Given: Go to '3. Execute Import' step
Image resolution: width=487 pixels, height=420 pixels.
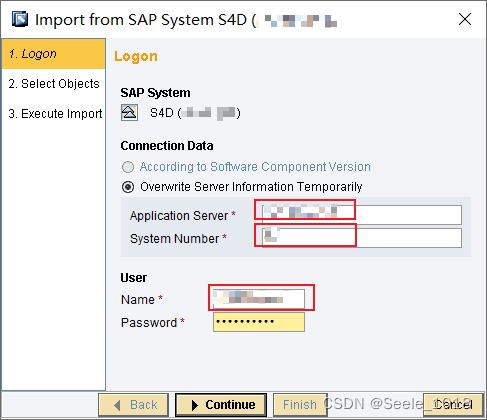Looking at the screenshot, I should (54, 114).
